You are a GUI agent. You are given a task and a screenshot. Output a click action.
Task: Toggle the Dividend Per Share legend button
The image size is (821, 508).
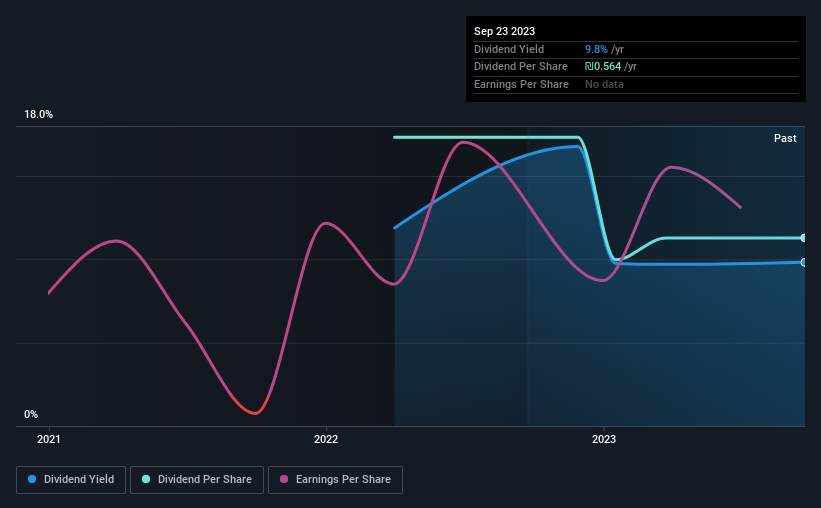pyautogui.click(x=197, y=479)
